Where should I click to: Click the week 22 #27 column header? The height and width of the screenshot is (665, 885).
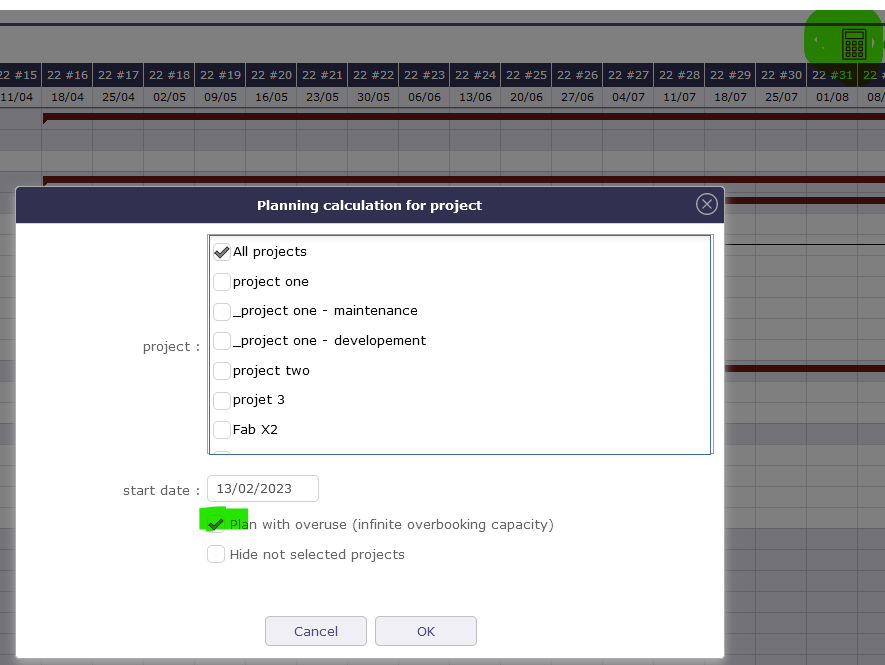click(x=628, y=75)
